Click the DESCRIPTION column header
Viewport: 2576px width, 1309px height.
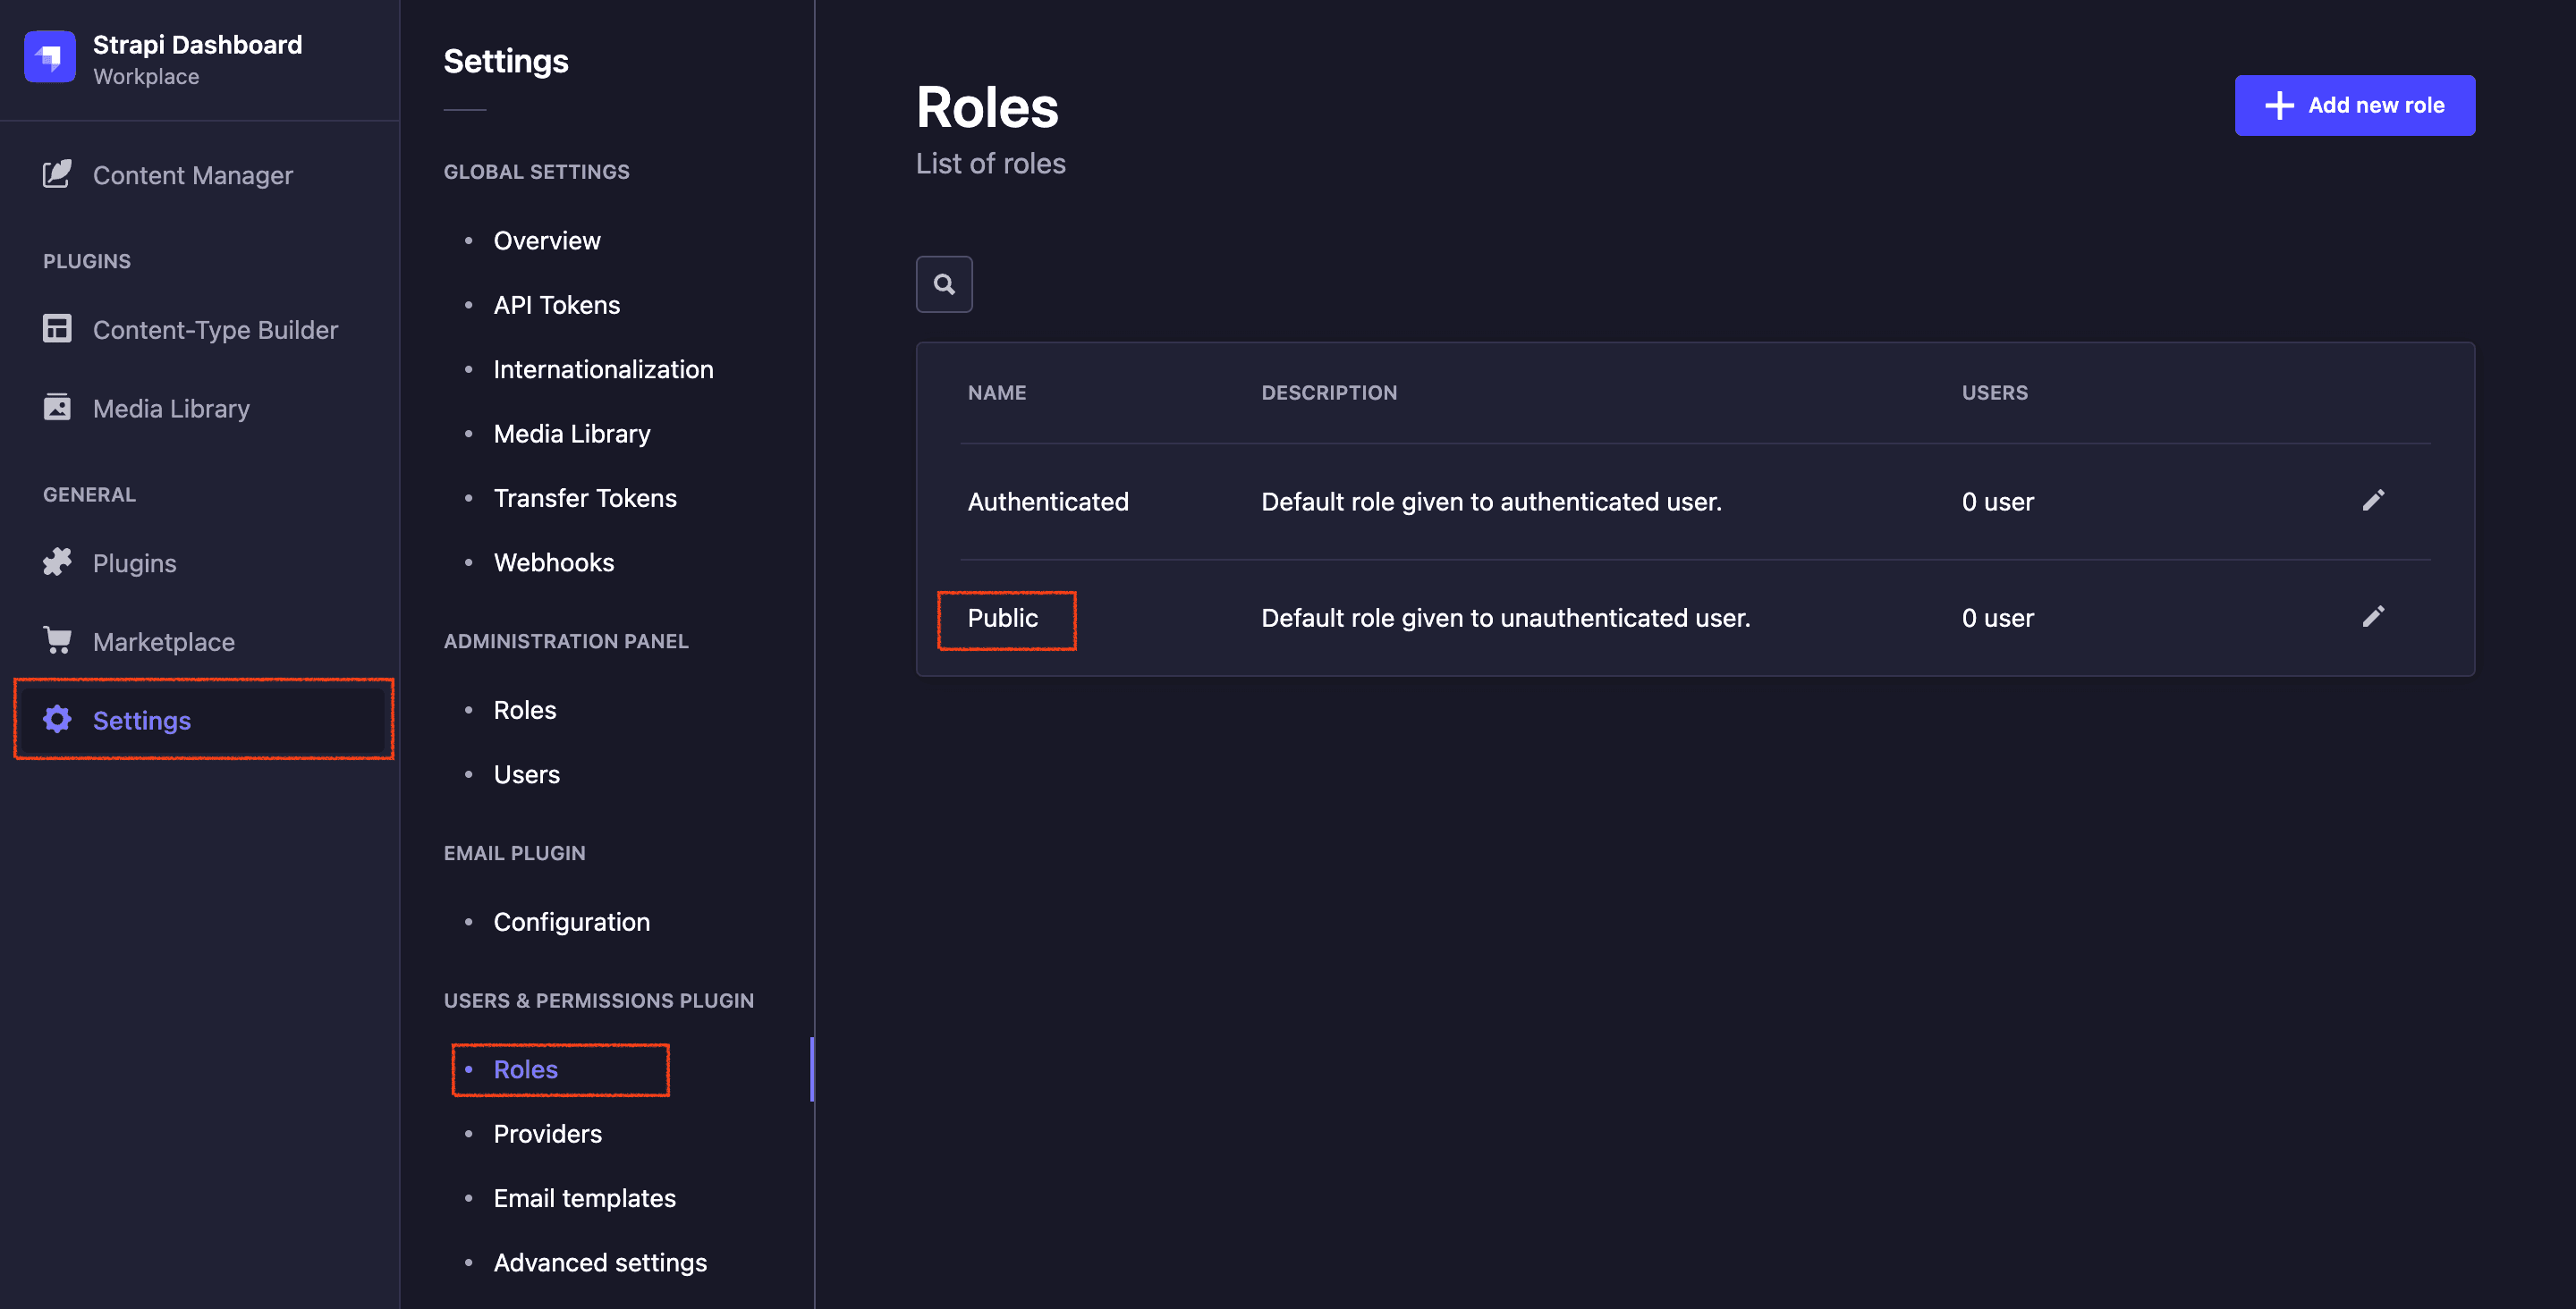pyautogui.click(x=1329, y=392)
